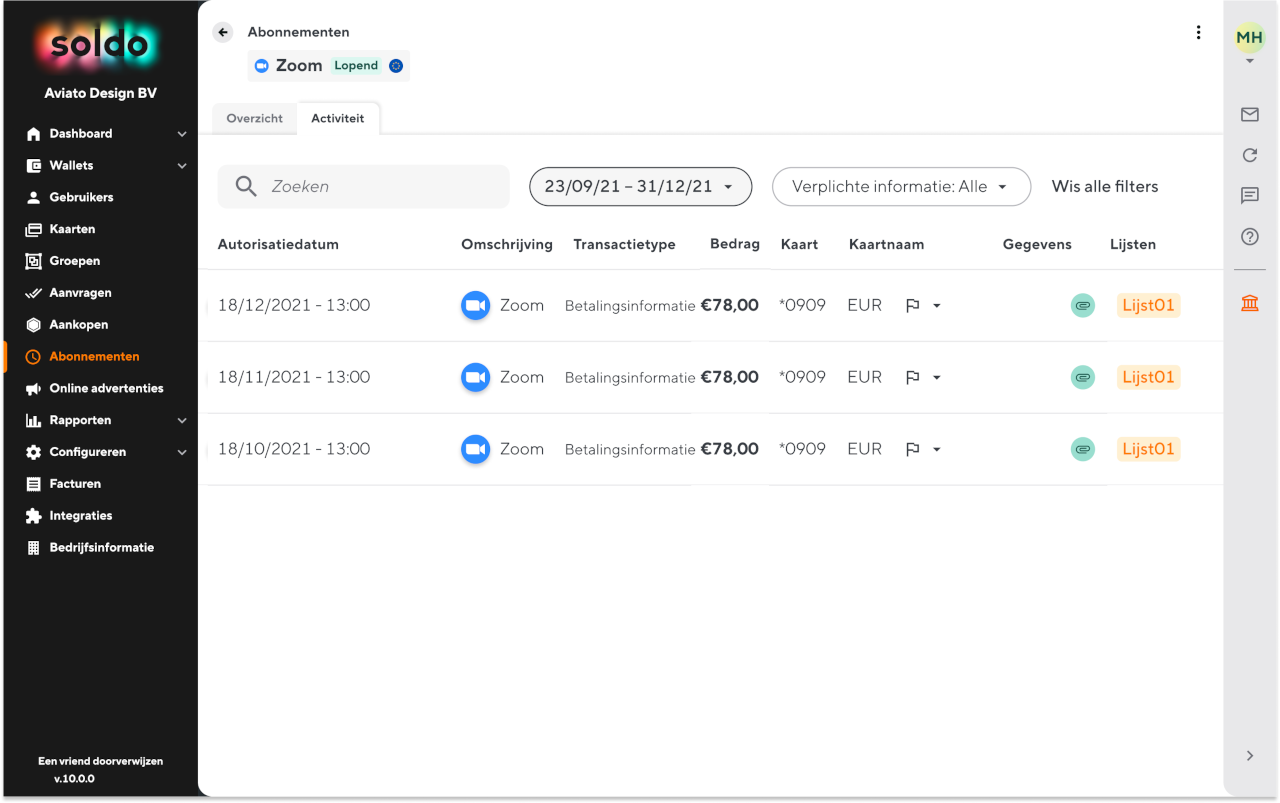Screen dimensions: 1280x803
Task: Go to Gebruikers
Action: pyautogui.click(x=81, y=197)
